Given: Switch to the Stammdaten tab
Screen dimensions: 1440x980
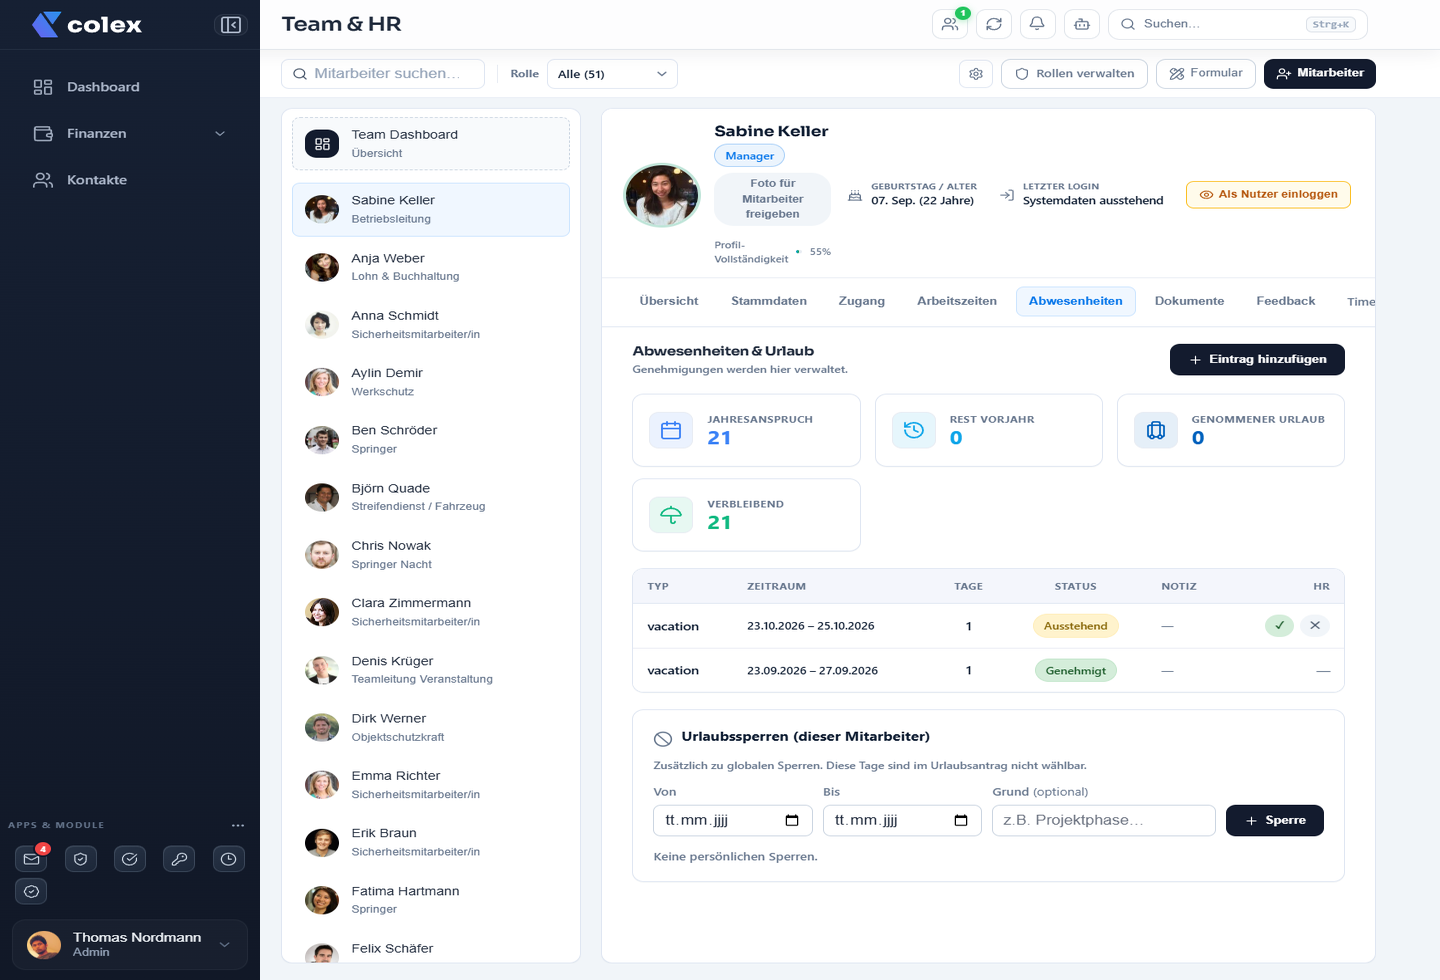Looking at the screenshot, I should (769, 301).
